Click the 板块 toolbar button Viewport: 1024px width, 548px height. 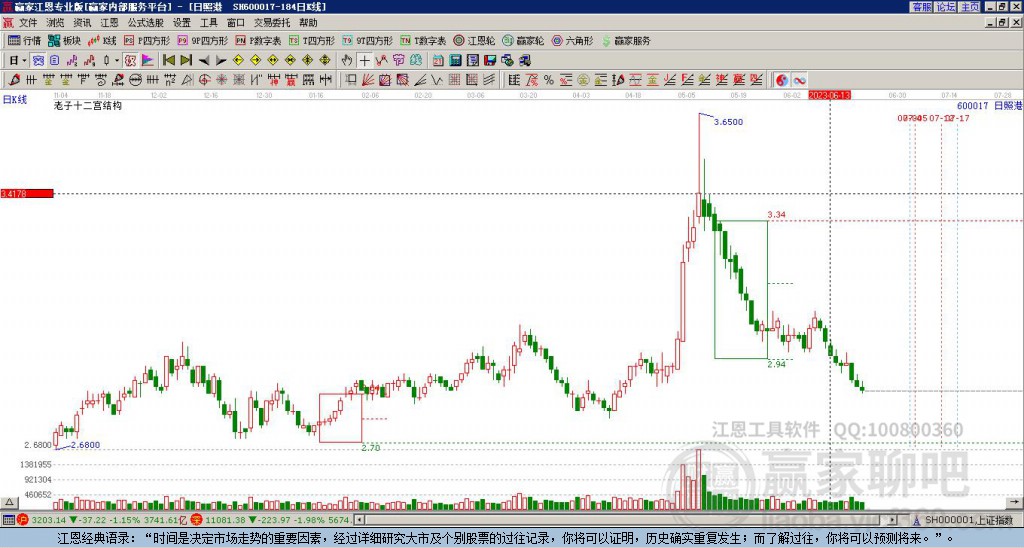coord(64,40)
